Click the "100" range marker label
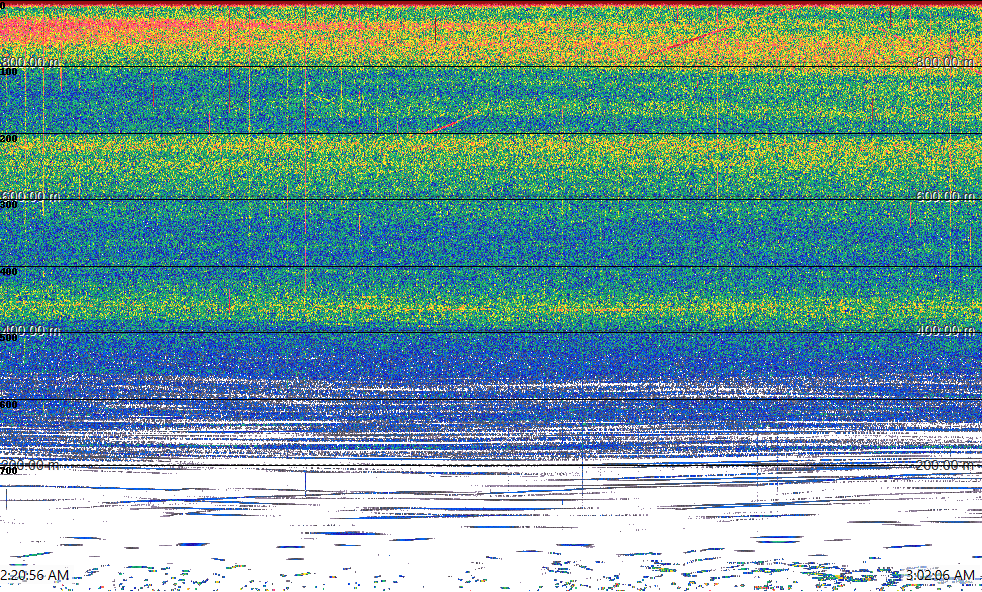The width and height of the screenshot is (982, 592). tap(9, 72)
